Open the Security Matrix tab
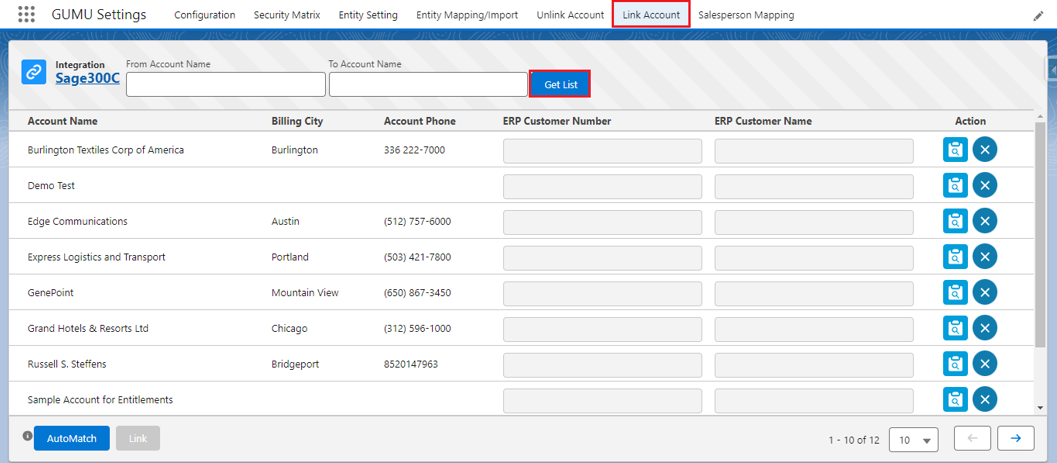 (286, 15)
